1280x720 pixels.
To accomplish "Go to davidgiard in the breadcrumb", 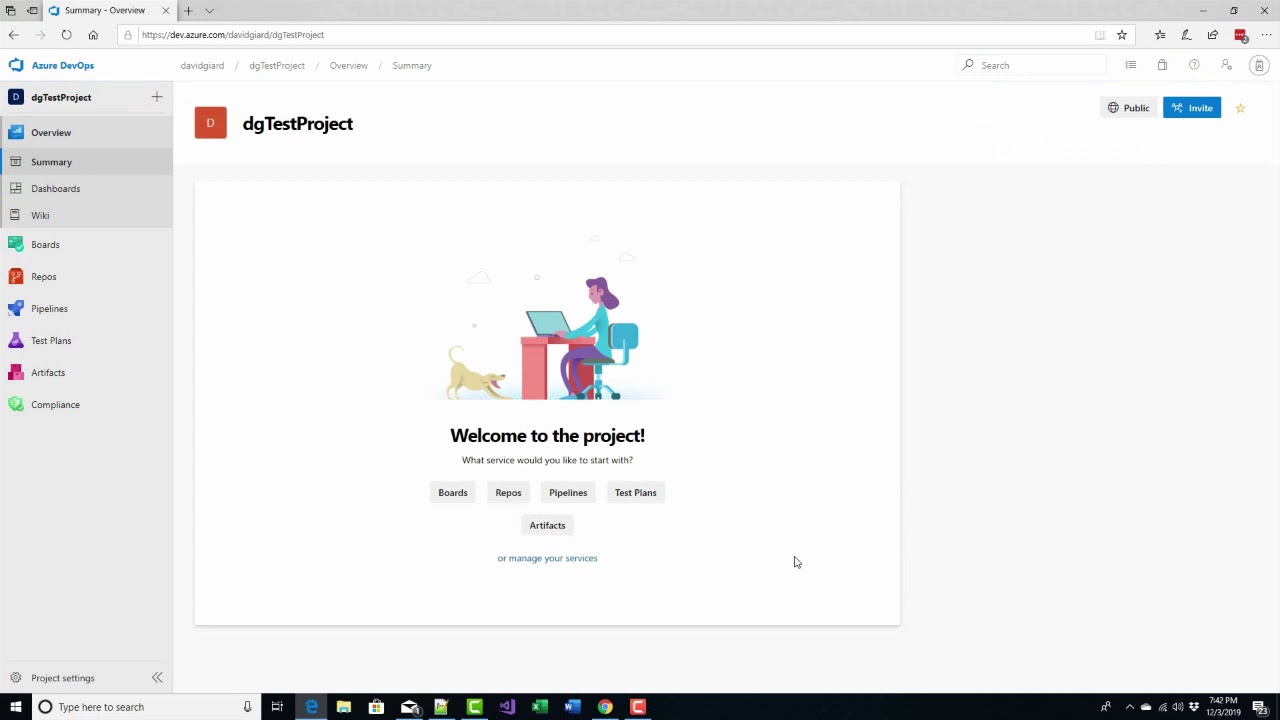I will [202, 66].
